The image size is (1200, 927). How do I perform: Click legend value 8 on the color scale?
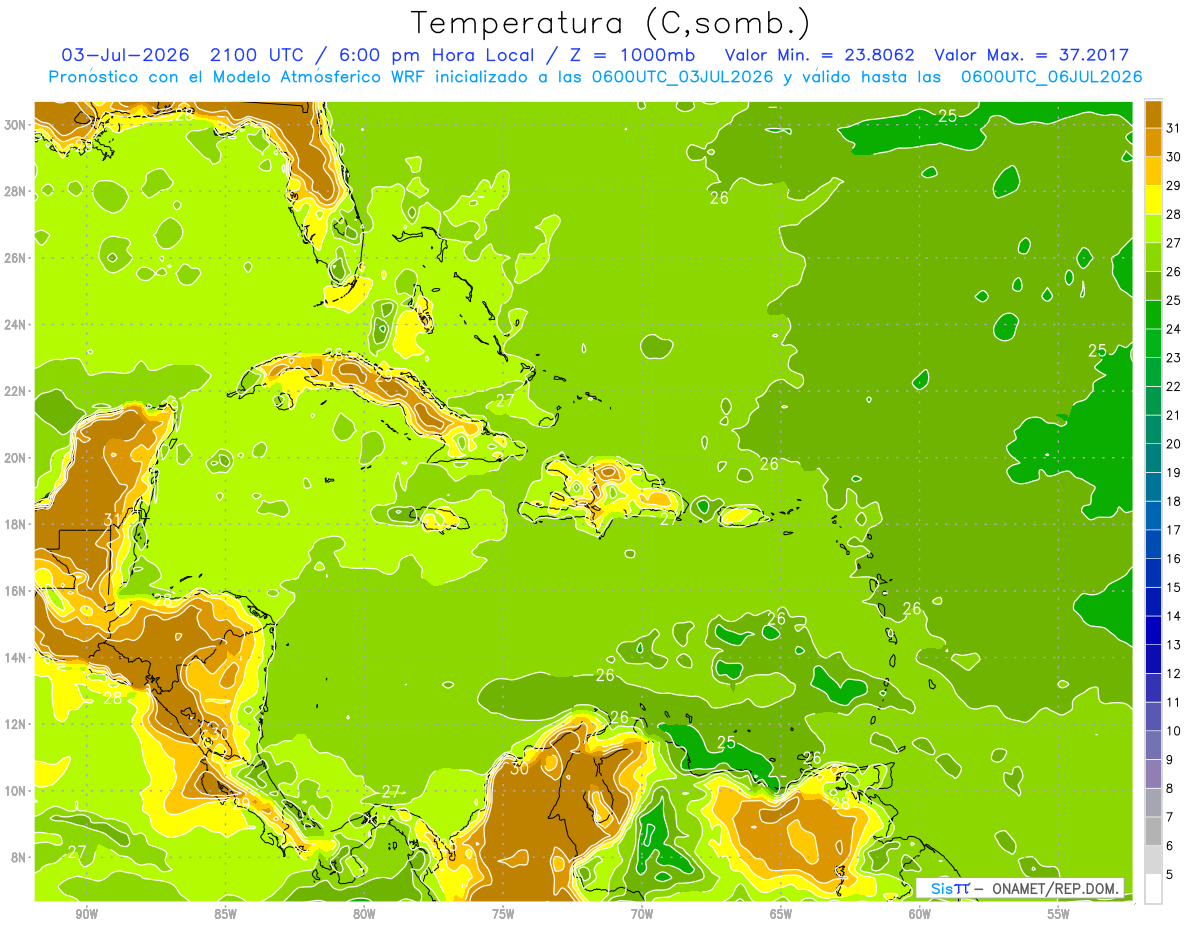(x=1169, y=788)
